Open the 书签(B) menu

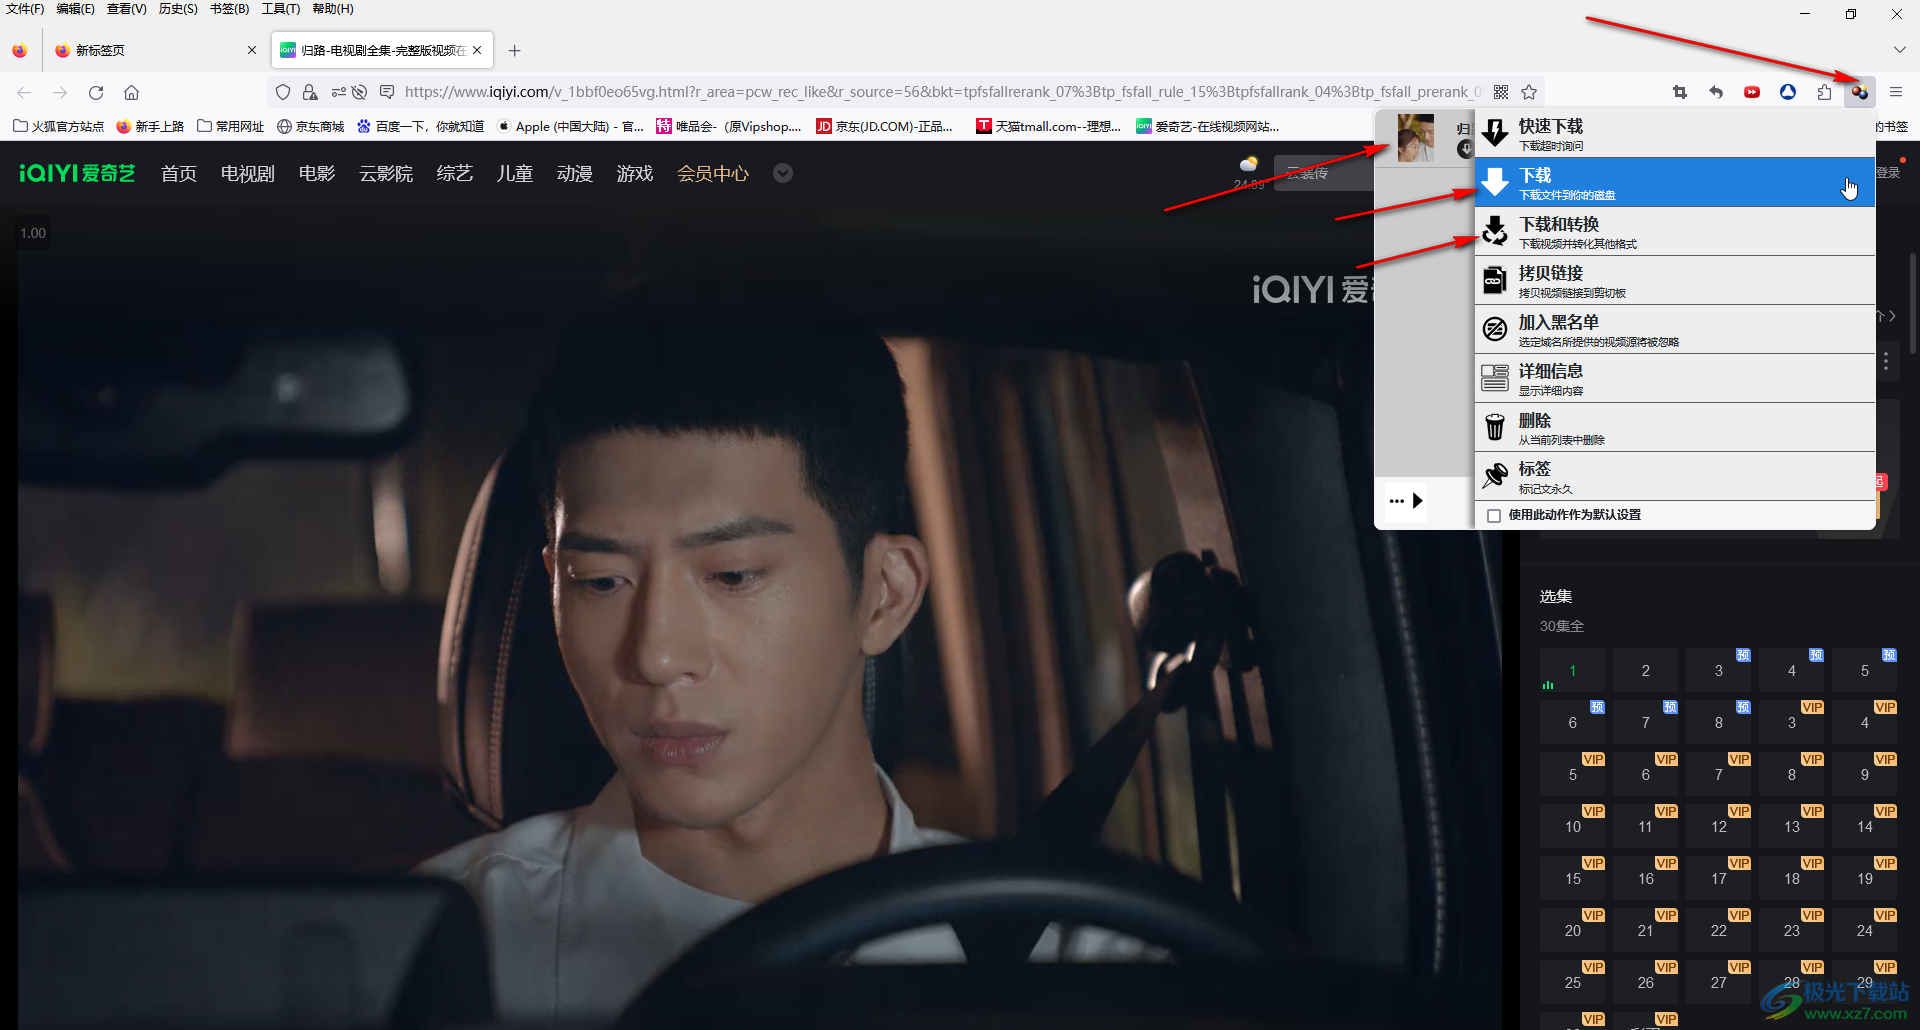(x=229, y=9)
